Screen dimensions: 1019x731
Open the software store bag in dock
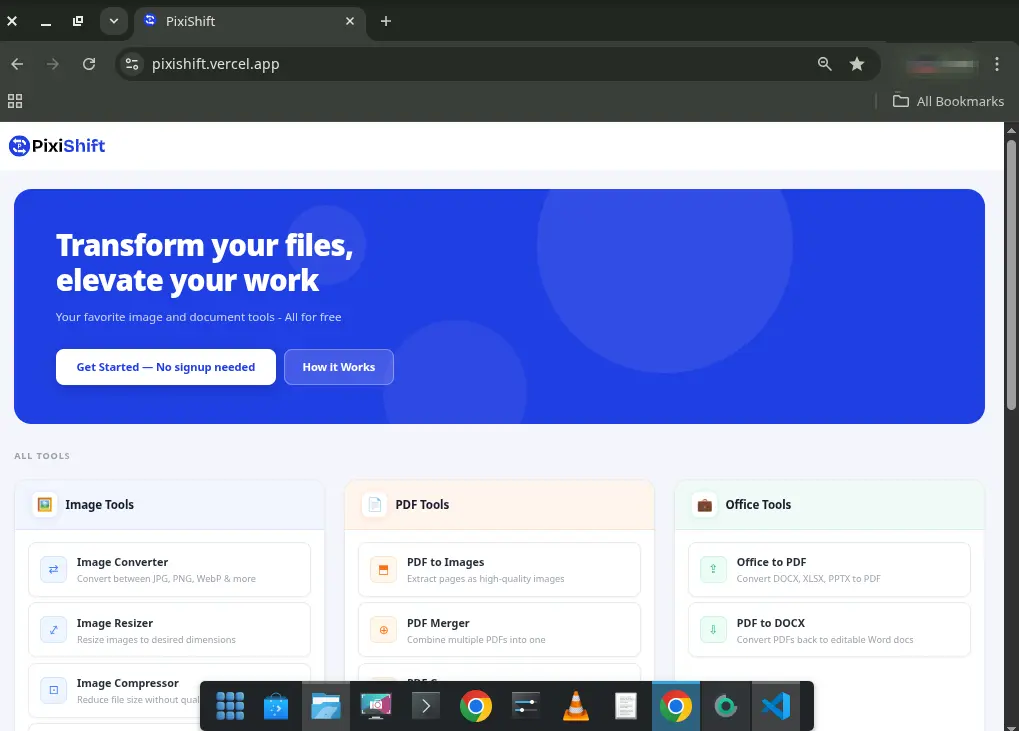[x=276, y=706]
